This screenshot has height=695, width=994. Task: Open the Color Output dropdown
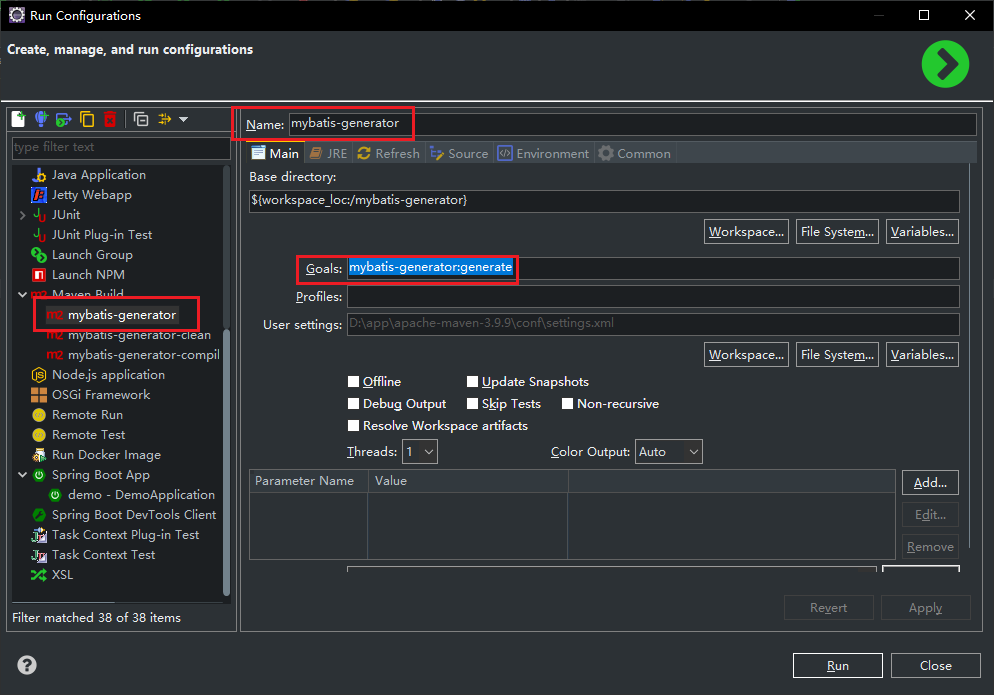point(669,452)
